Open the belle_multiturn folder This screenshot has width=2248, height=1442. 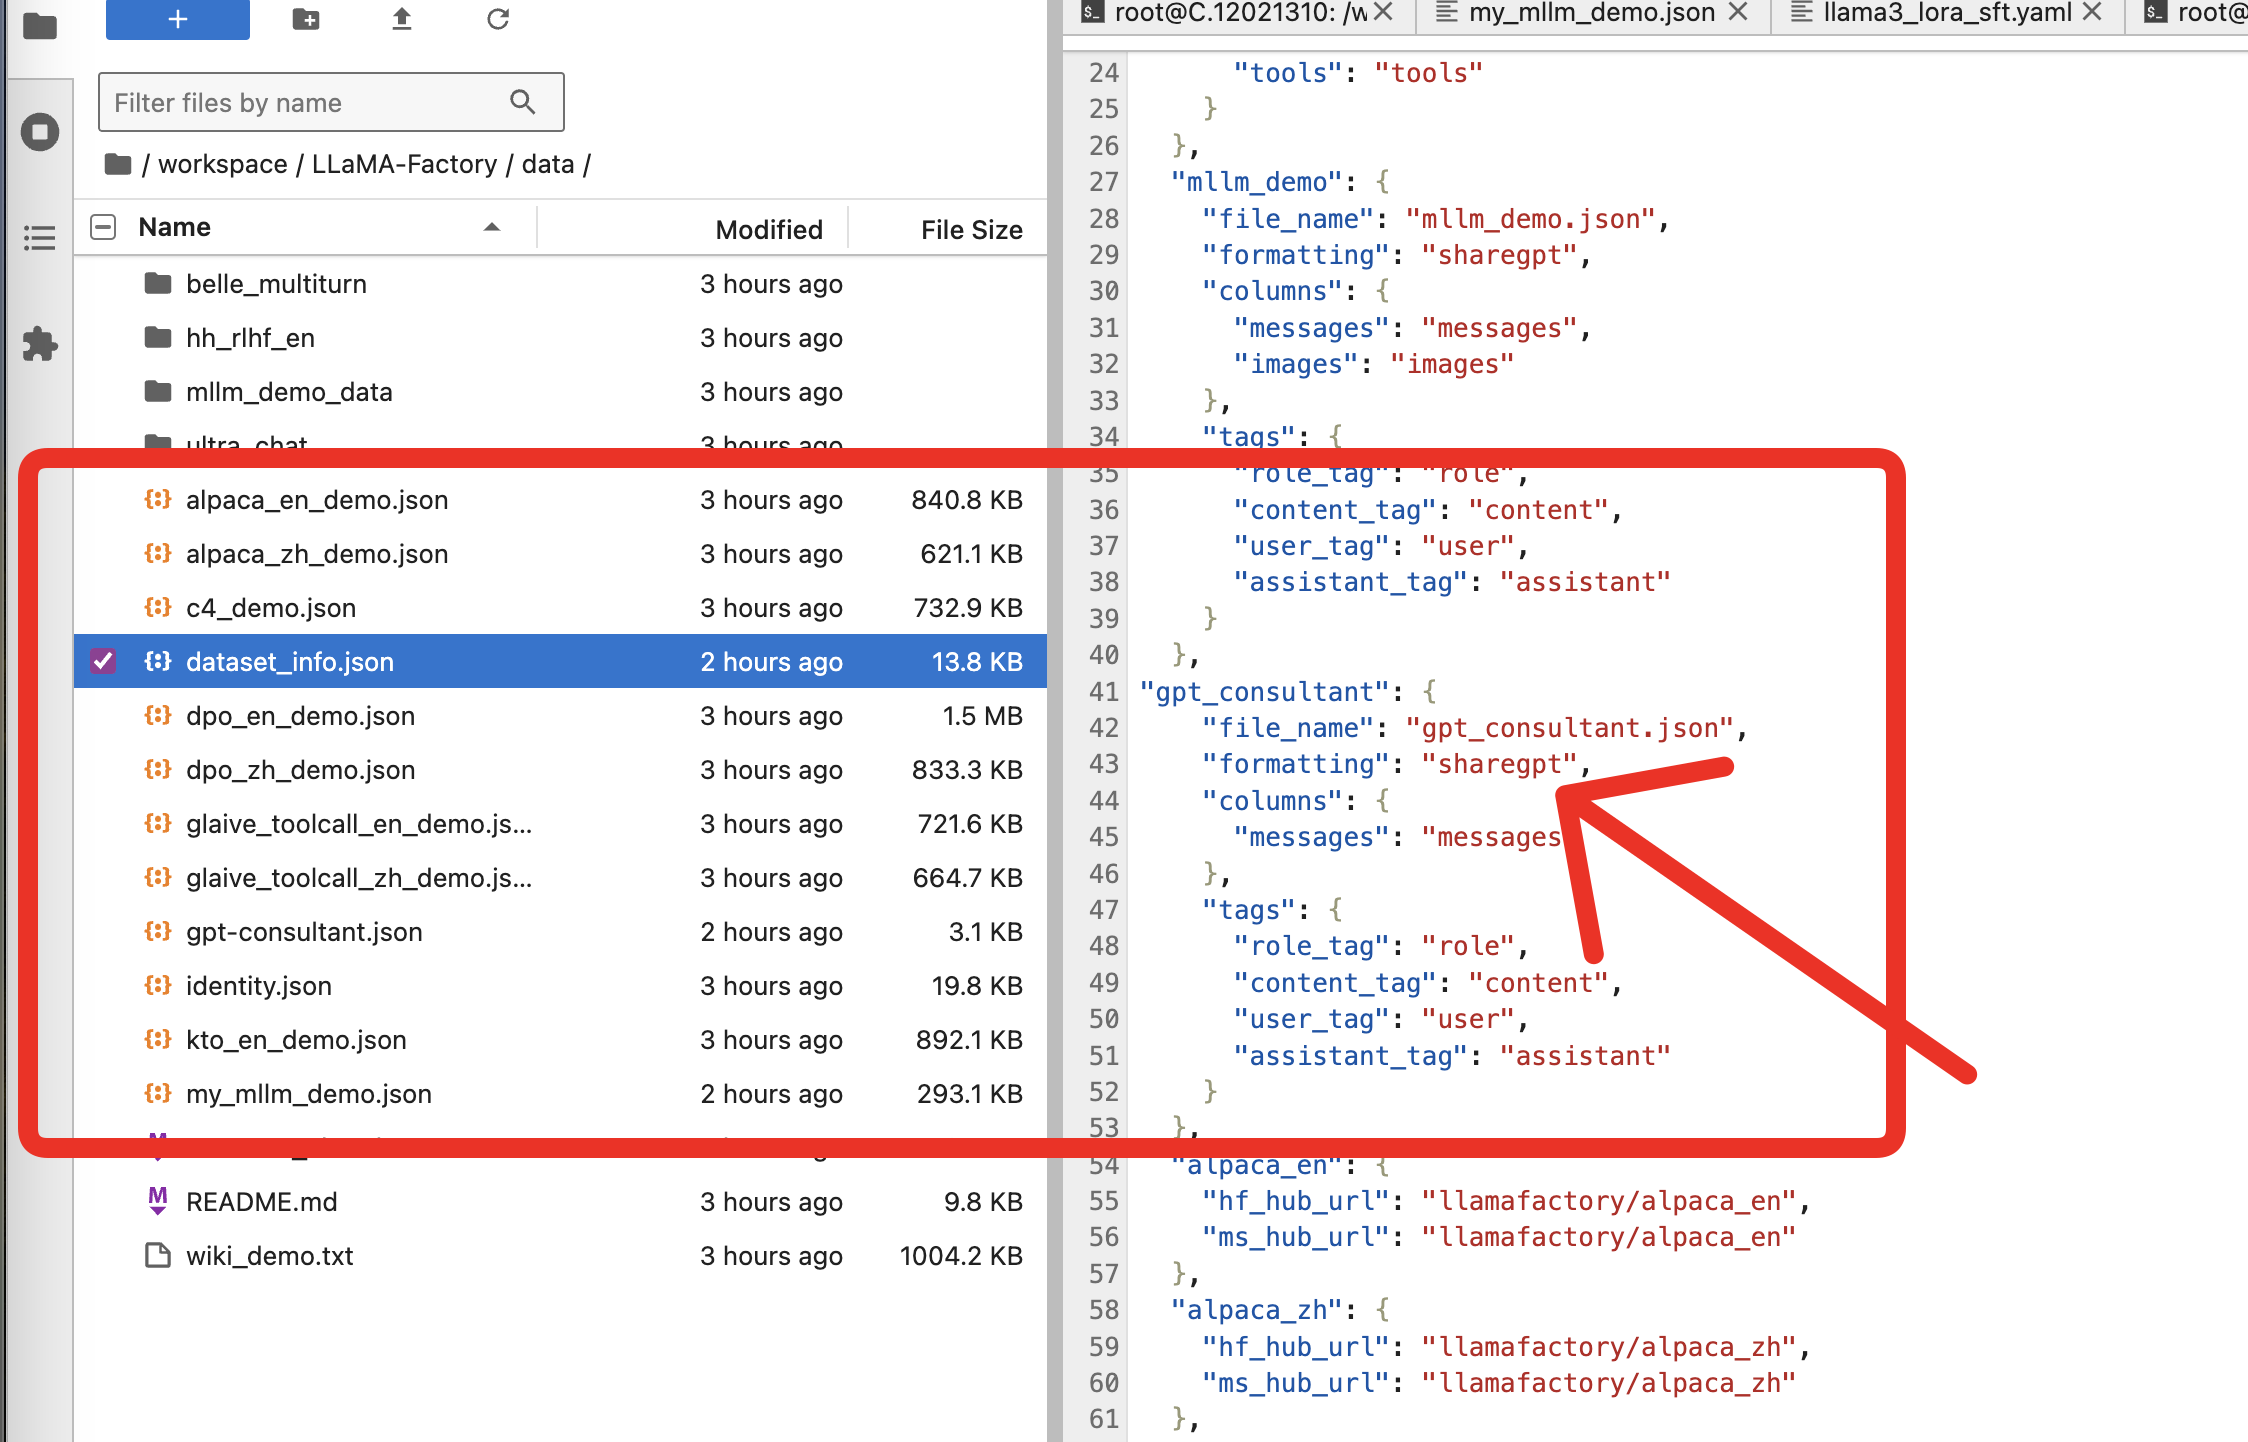(x=276, y=284)
